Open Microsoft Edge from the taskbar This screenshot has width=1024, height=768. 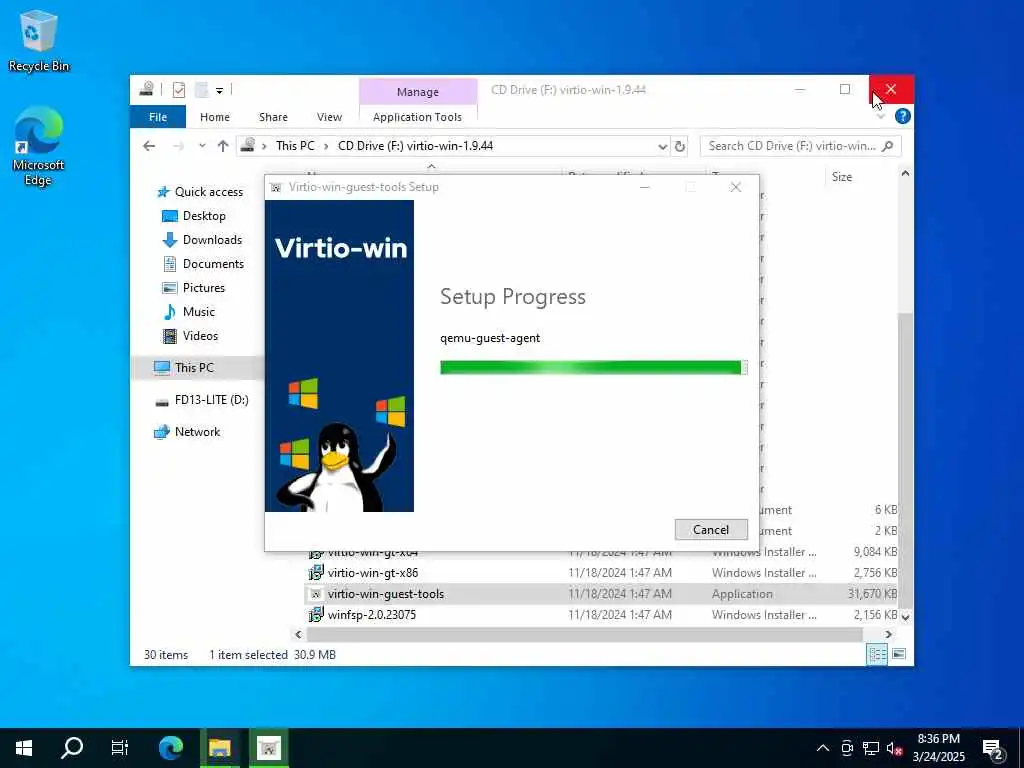170,748
